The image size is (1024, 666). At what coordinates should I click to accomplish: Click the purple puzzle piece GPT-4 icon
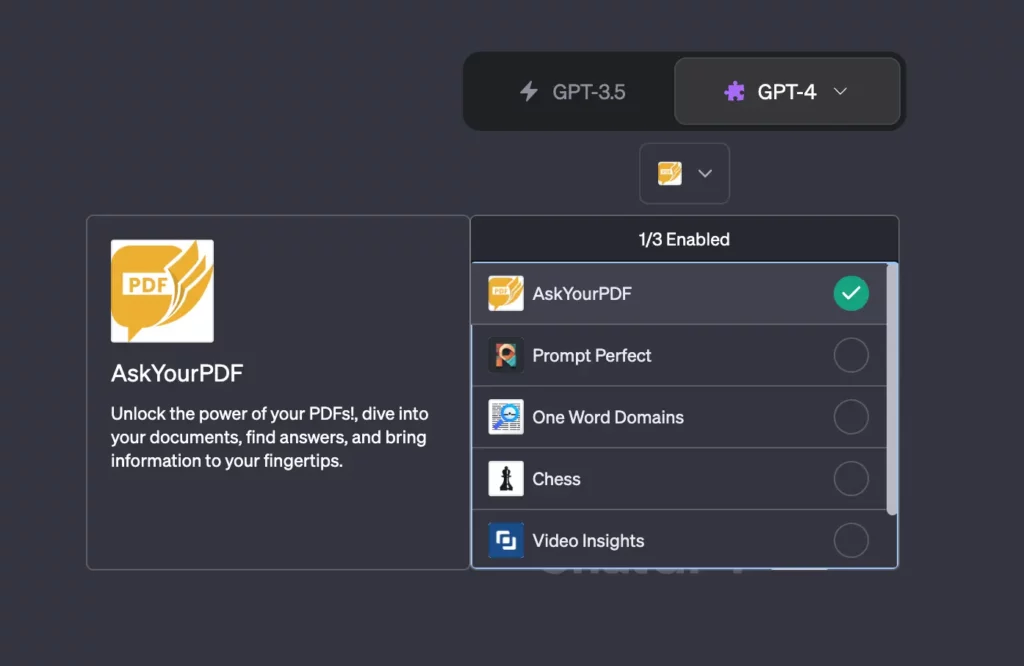click(734, 92)
